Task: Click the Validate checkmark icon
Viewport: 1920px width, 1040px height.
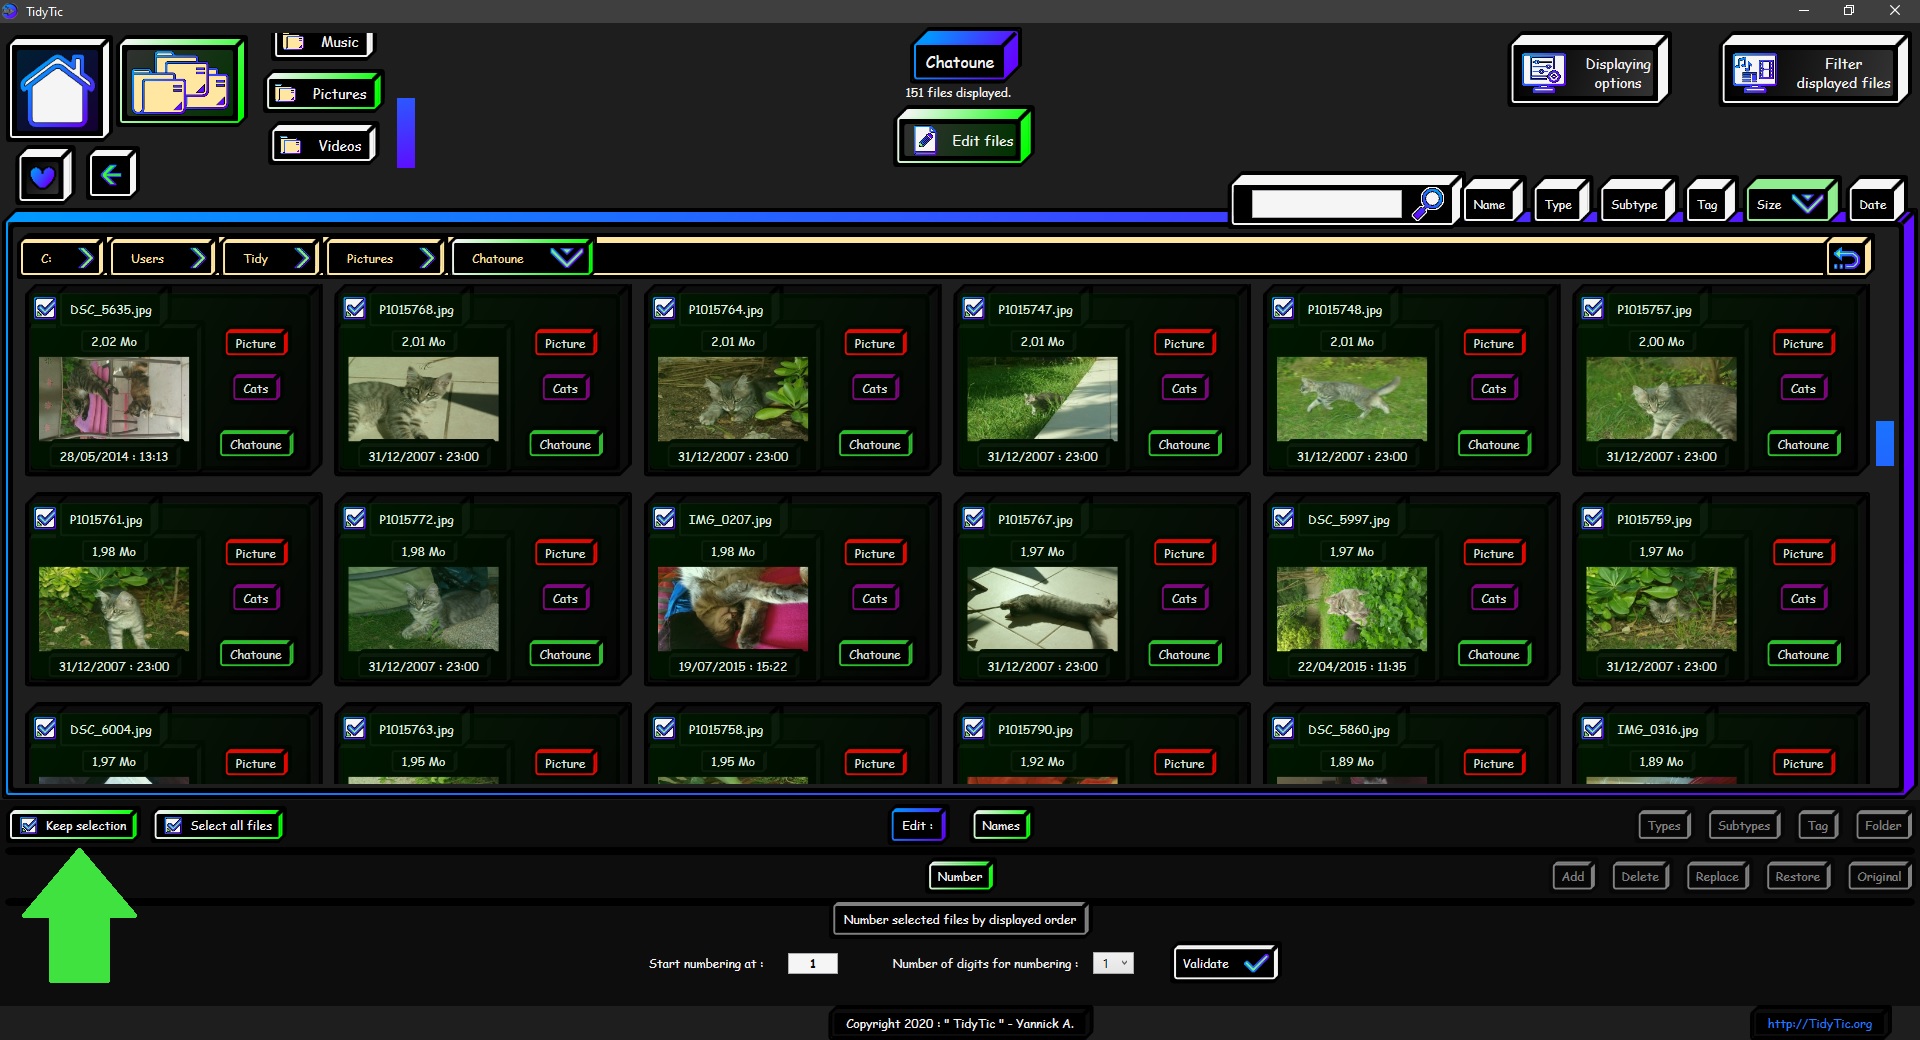Action: tap(1256, 963)
